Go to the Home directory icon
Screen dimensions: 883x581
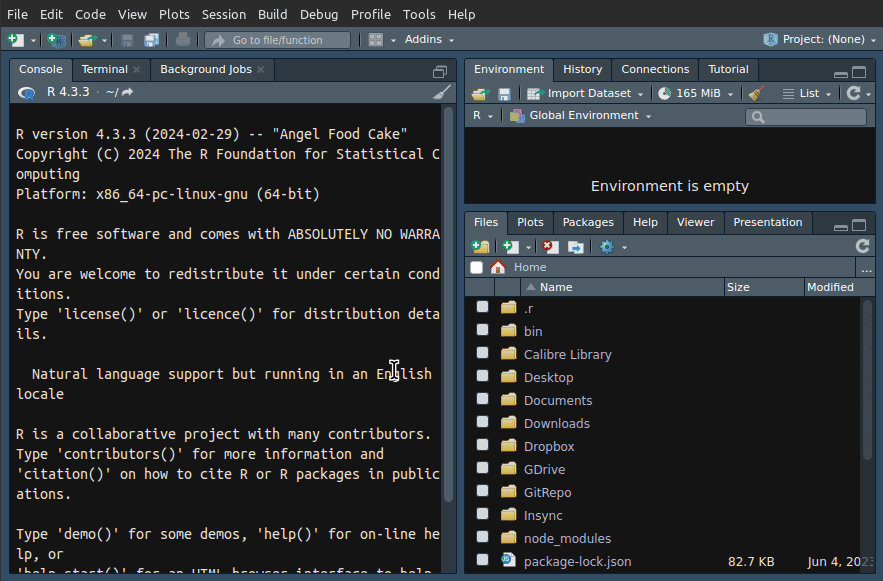pyautogui.click(x=498, y=267)
